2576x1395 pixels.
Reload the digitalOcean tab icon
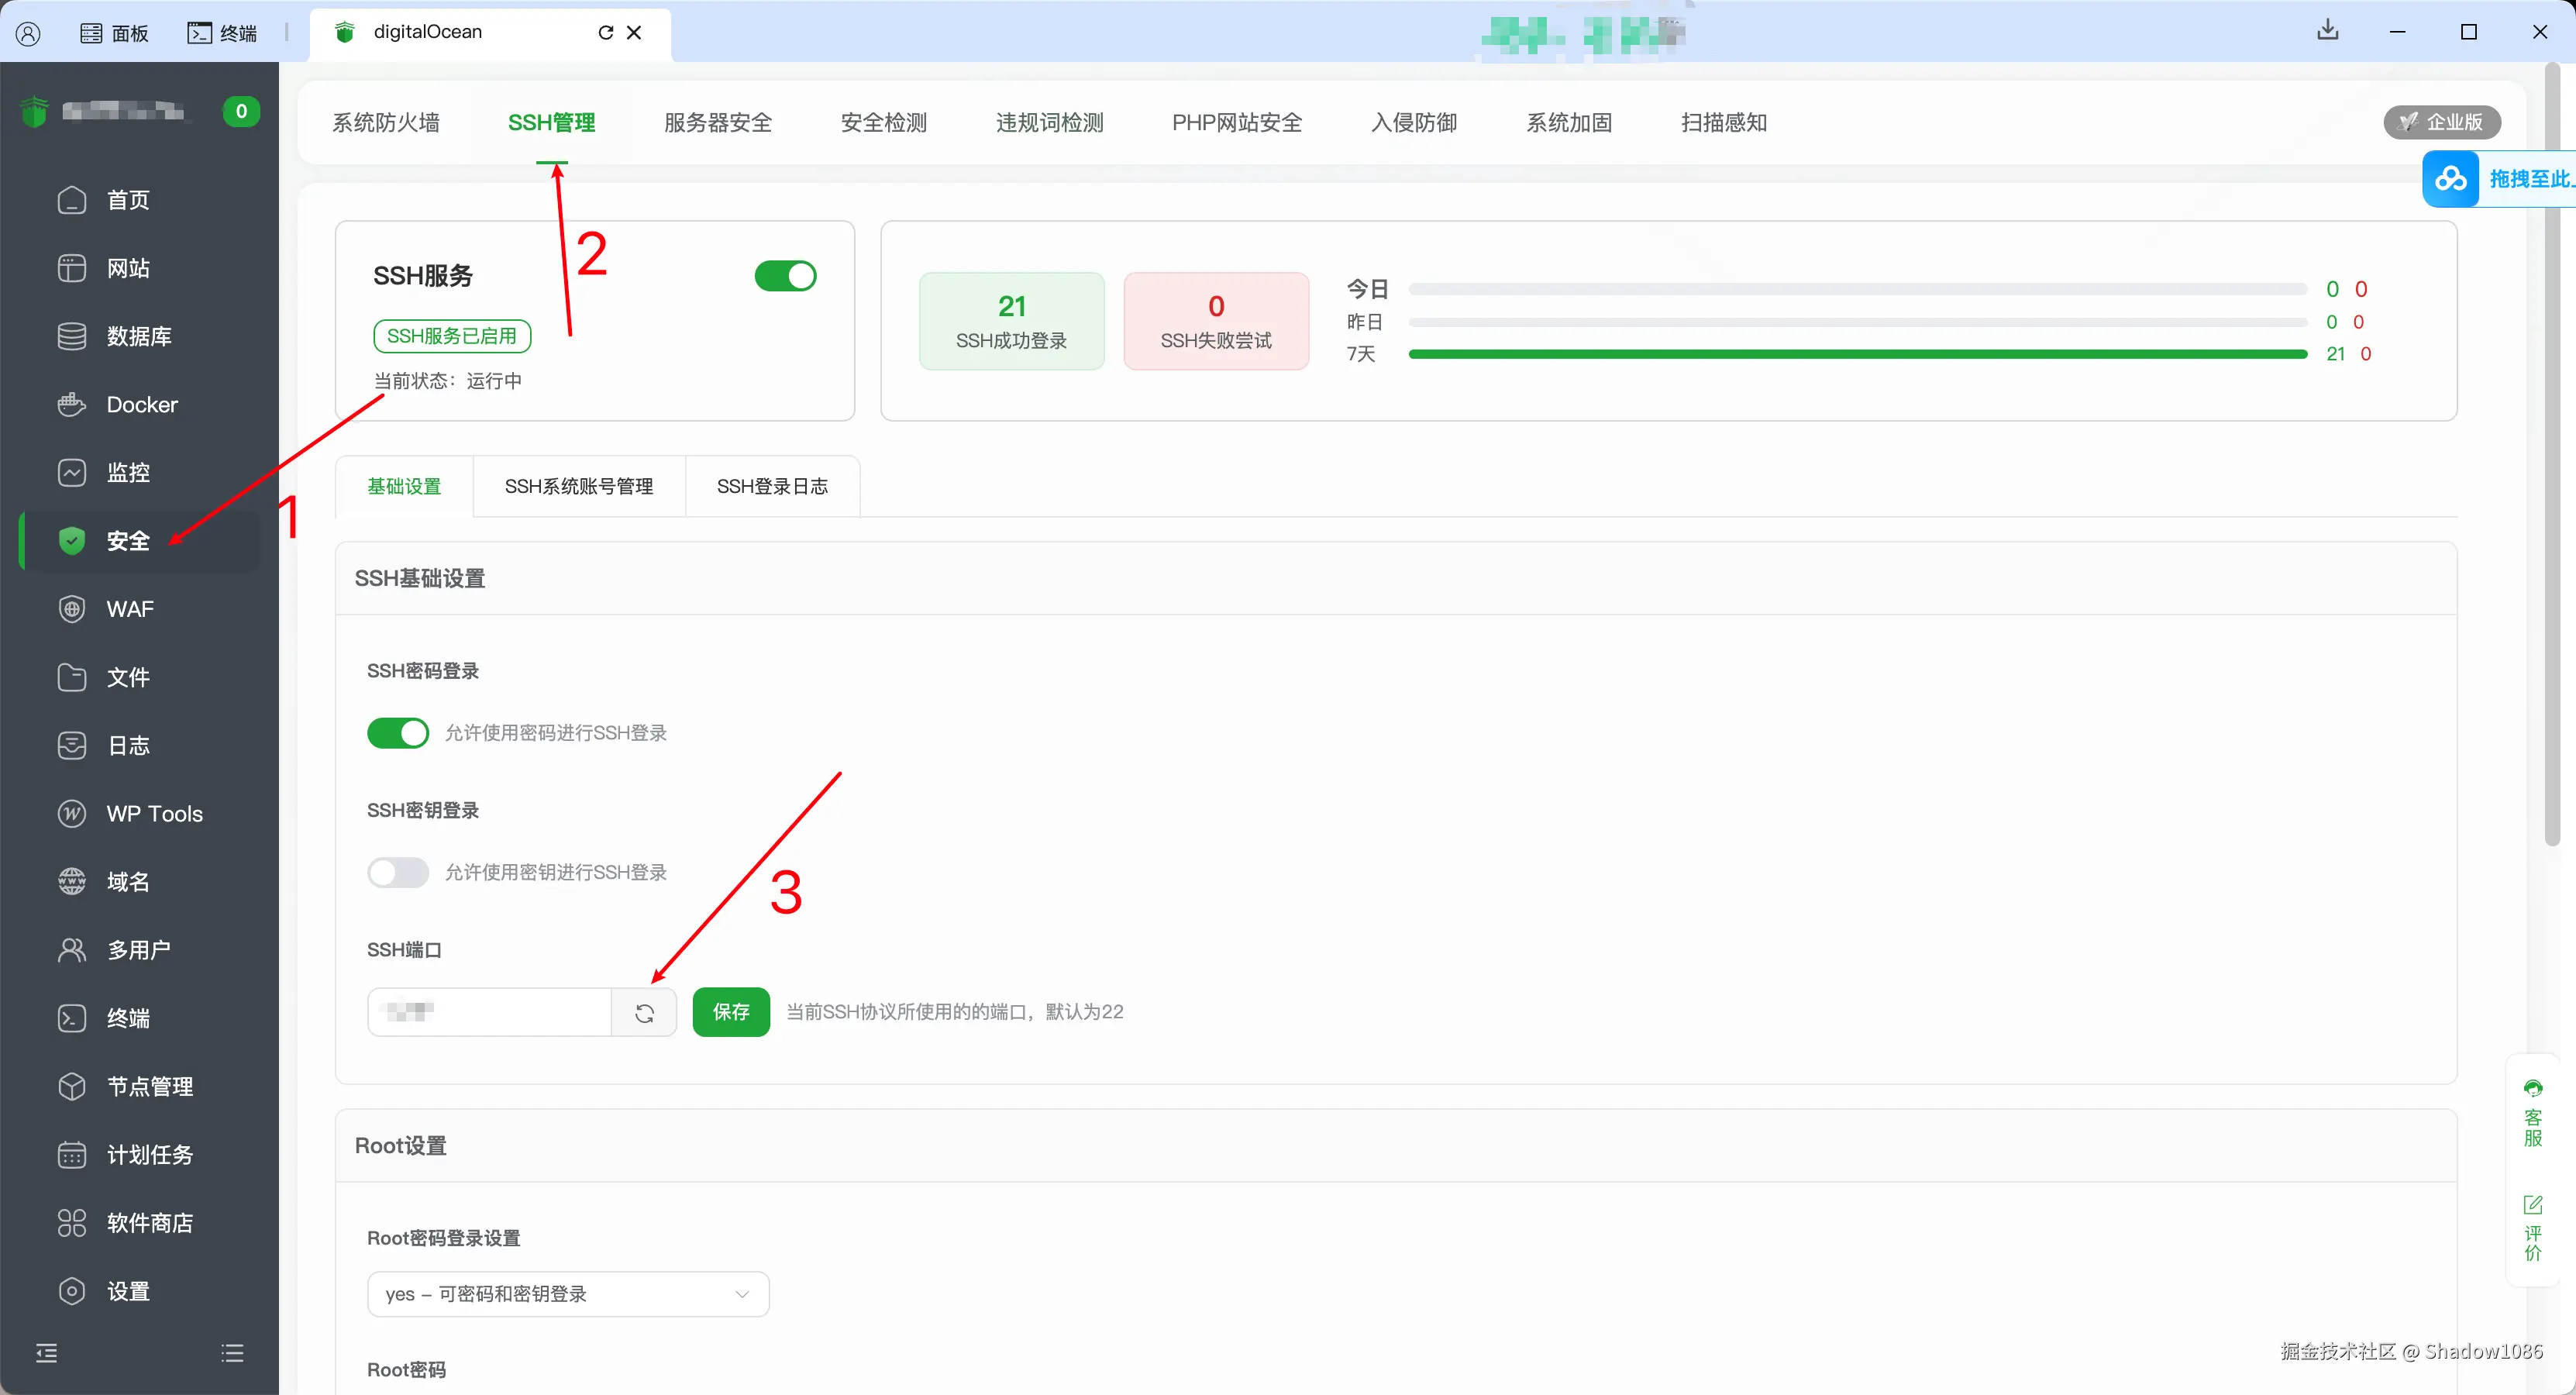[605, 32]
